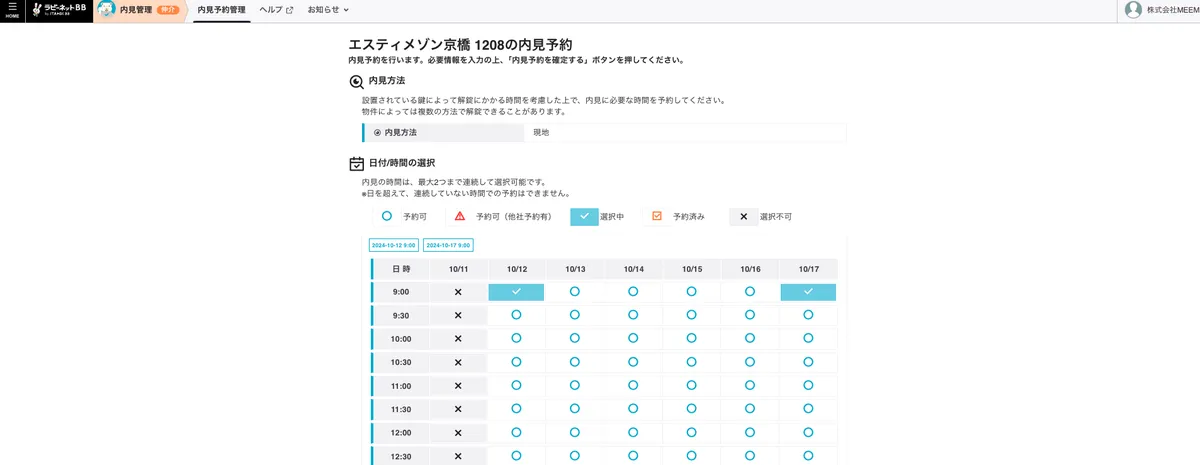Click the 選択不可 legend X icon
This screenshot has height=465, width=1200.
[x=743, y=216]
